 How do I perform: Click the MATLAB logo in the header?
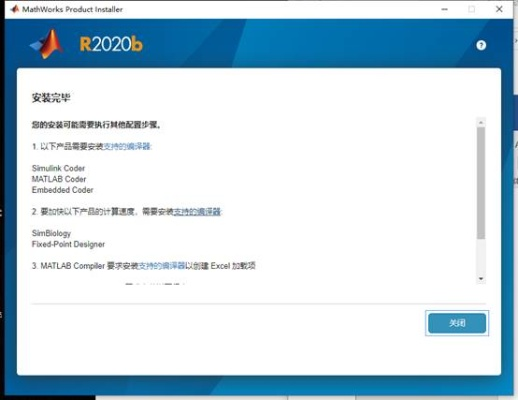pyautogui.click(x=46, y=44)
